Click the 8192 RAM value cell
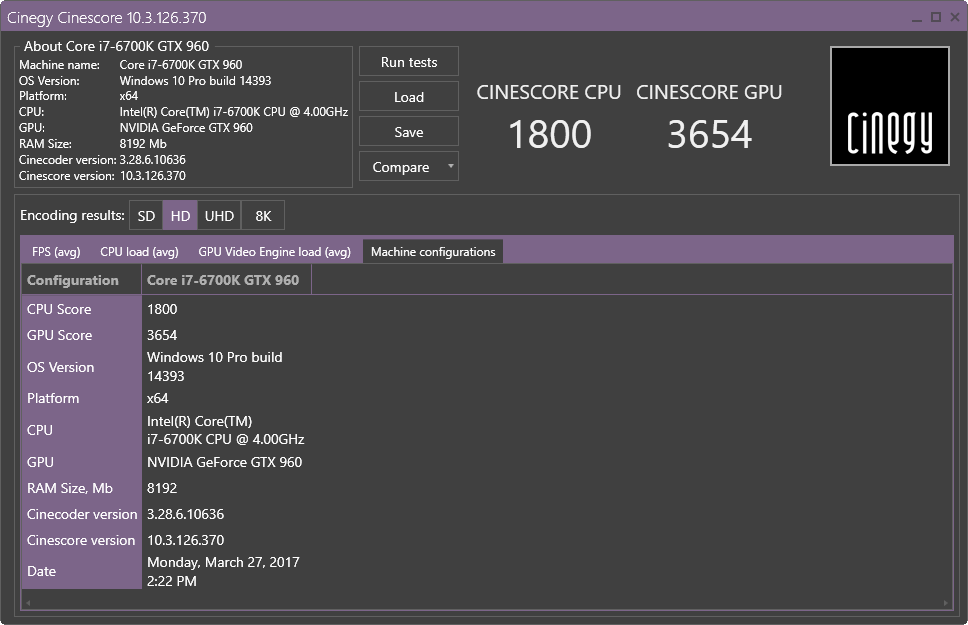 [x=162, y=489]
